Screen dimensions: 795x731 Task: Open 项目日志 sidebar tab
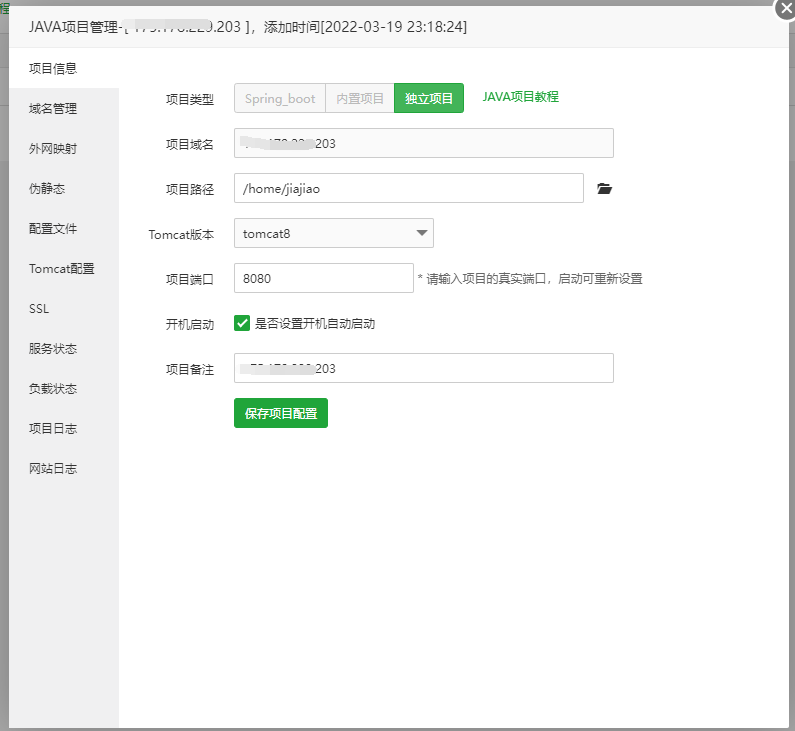tap(64, 429)
